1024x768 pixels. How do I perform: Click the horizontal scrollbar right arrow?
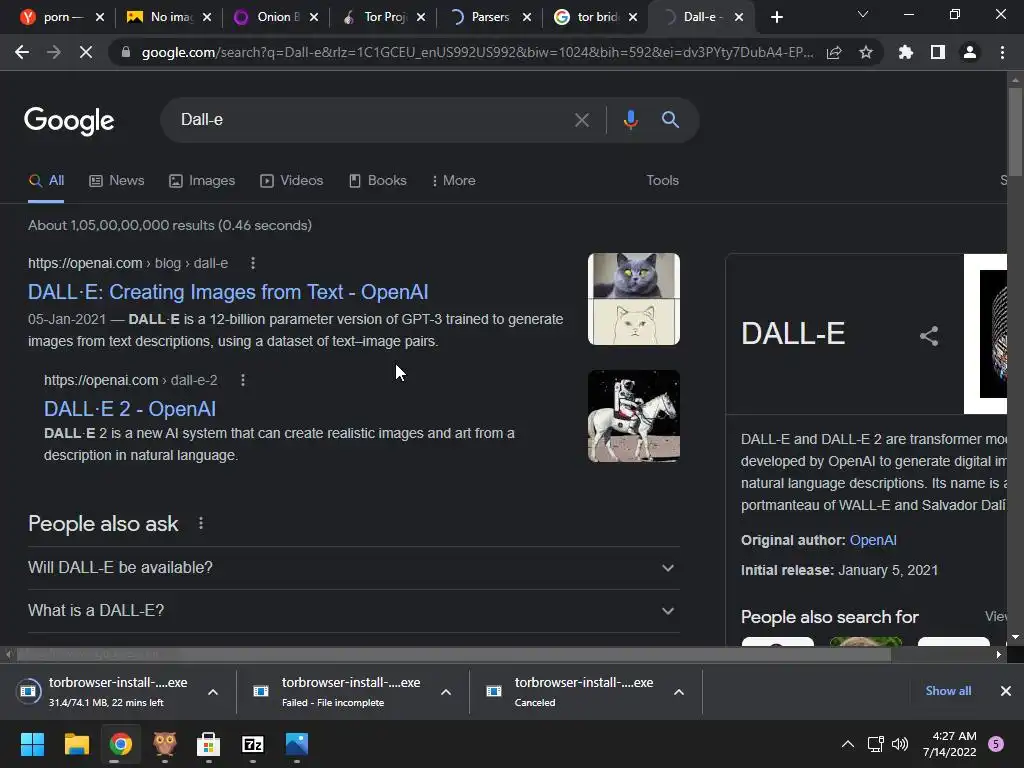click(x=999, y=654)
